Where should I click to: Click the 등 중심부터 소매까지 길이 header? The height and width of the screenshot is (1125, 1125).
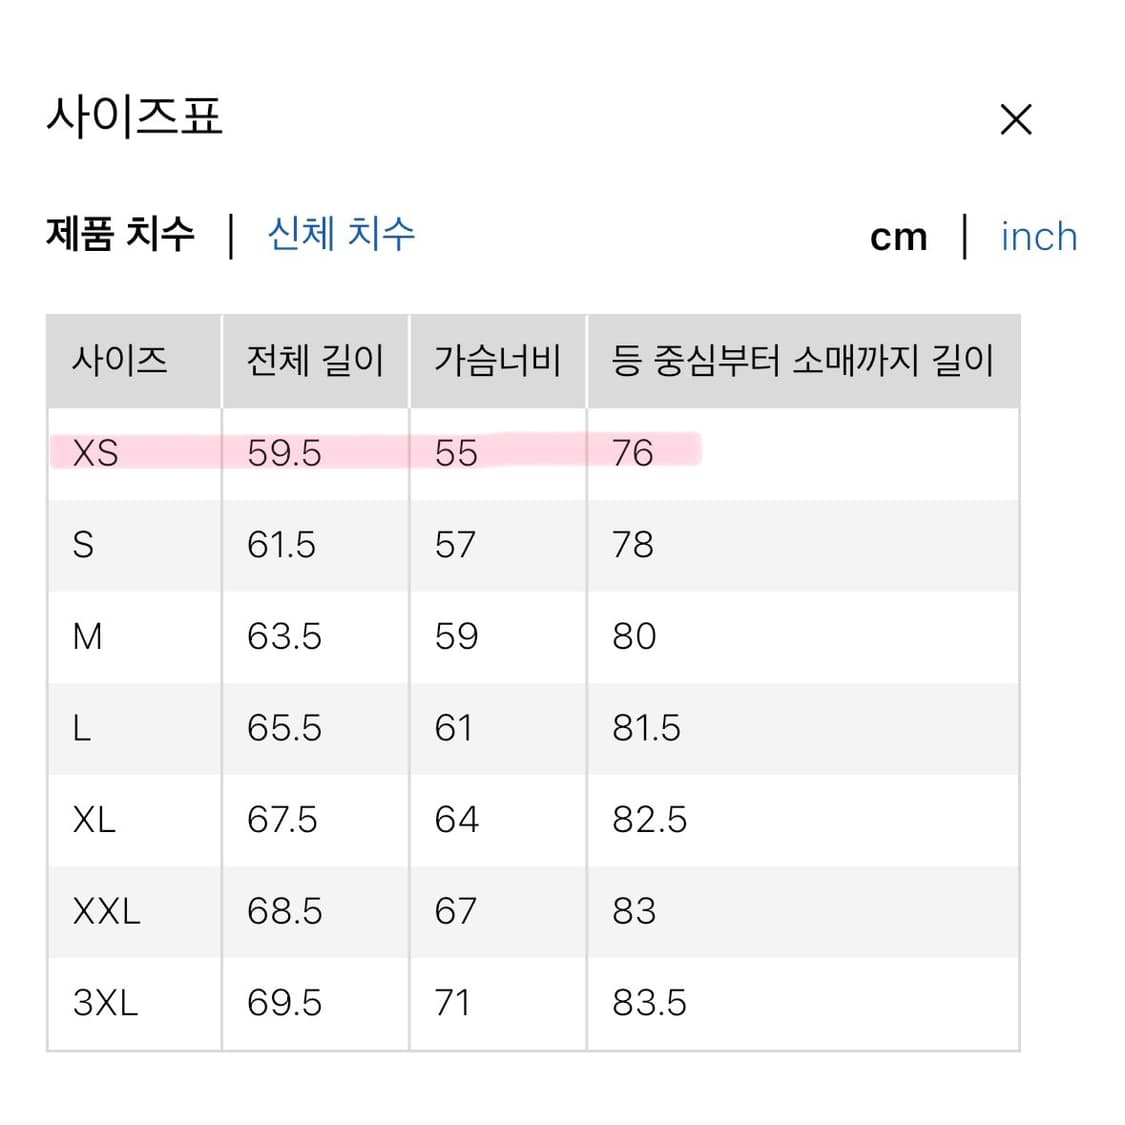coord(801,362)
